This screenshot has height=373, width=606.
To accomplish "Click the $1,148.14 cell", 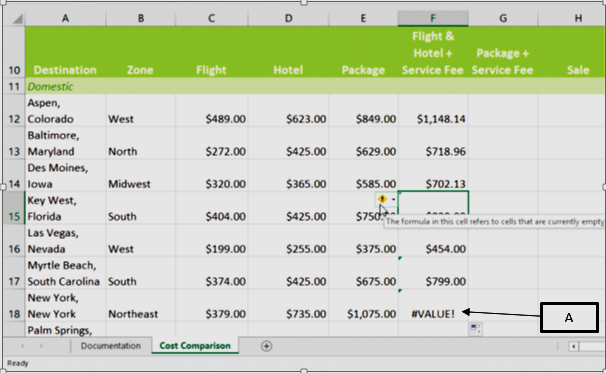I will click(433, 111).
